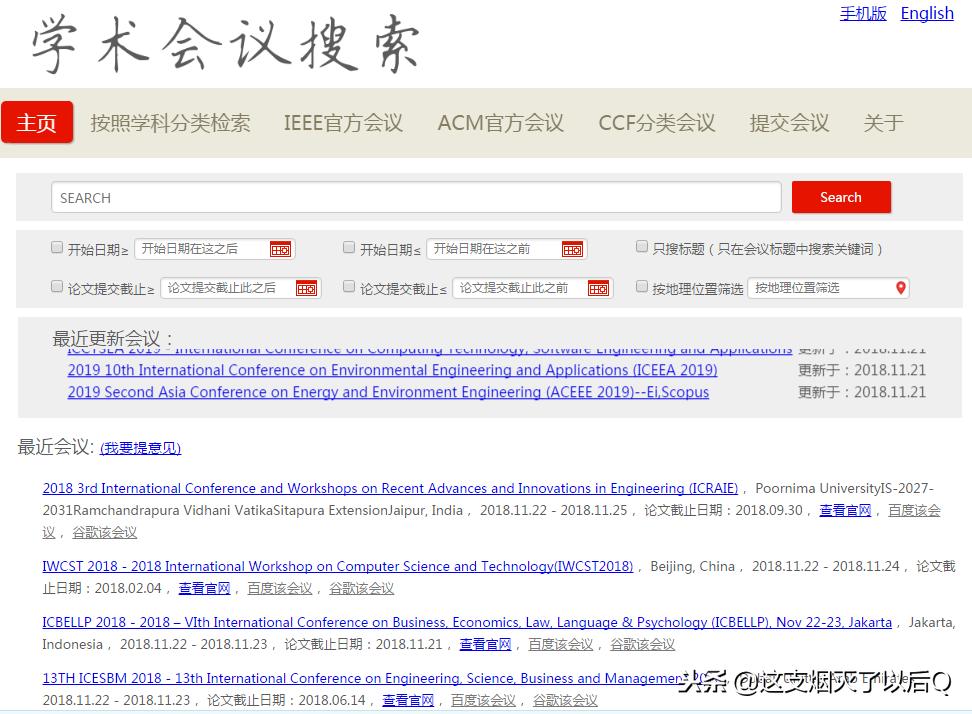The width and height of the screenshot is (972, 714).
Task: Switch site language to English
Action: click(926, 13)
